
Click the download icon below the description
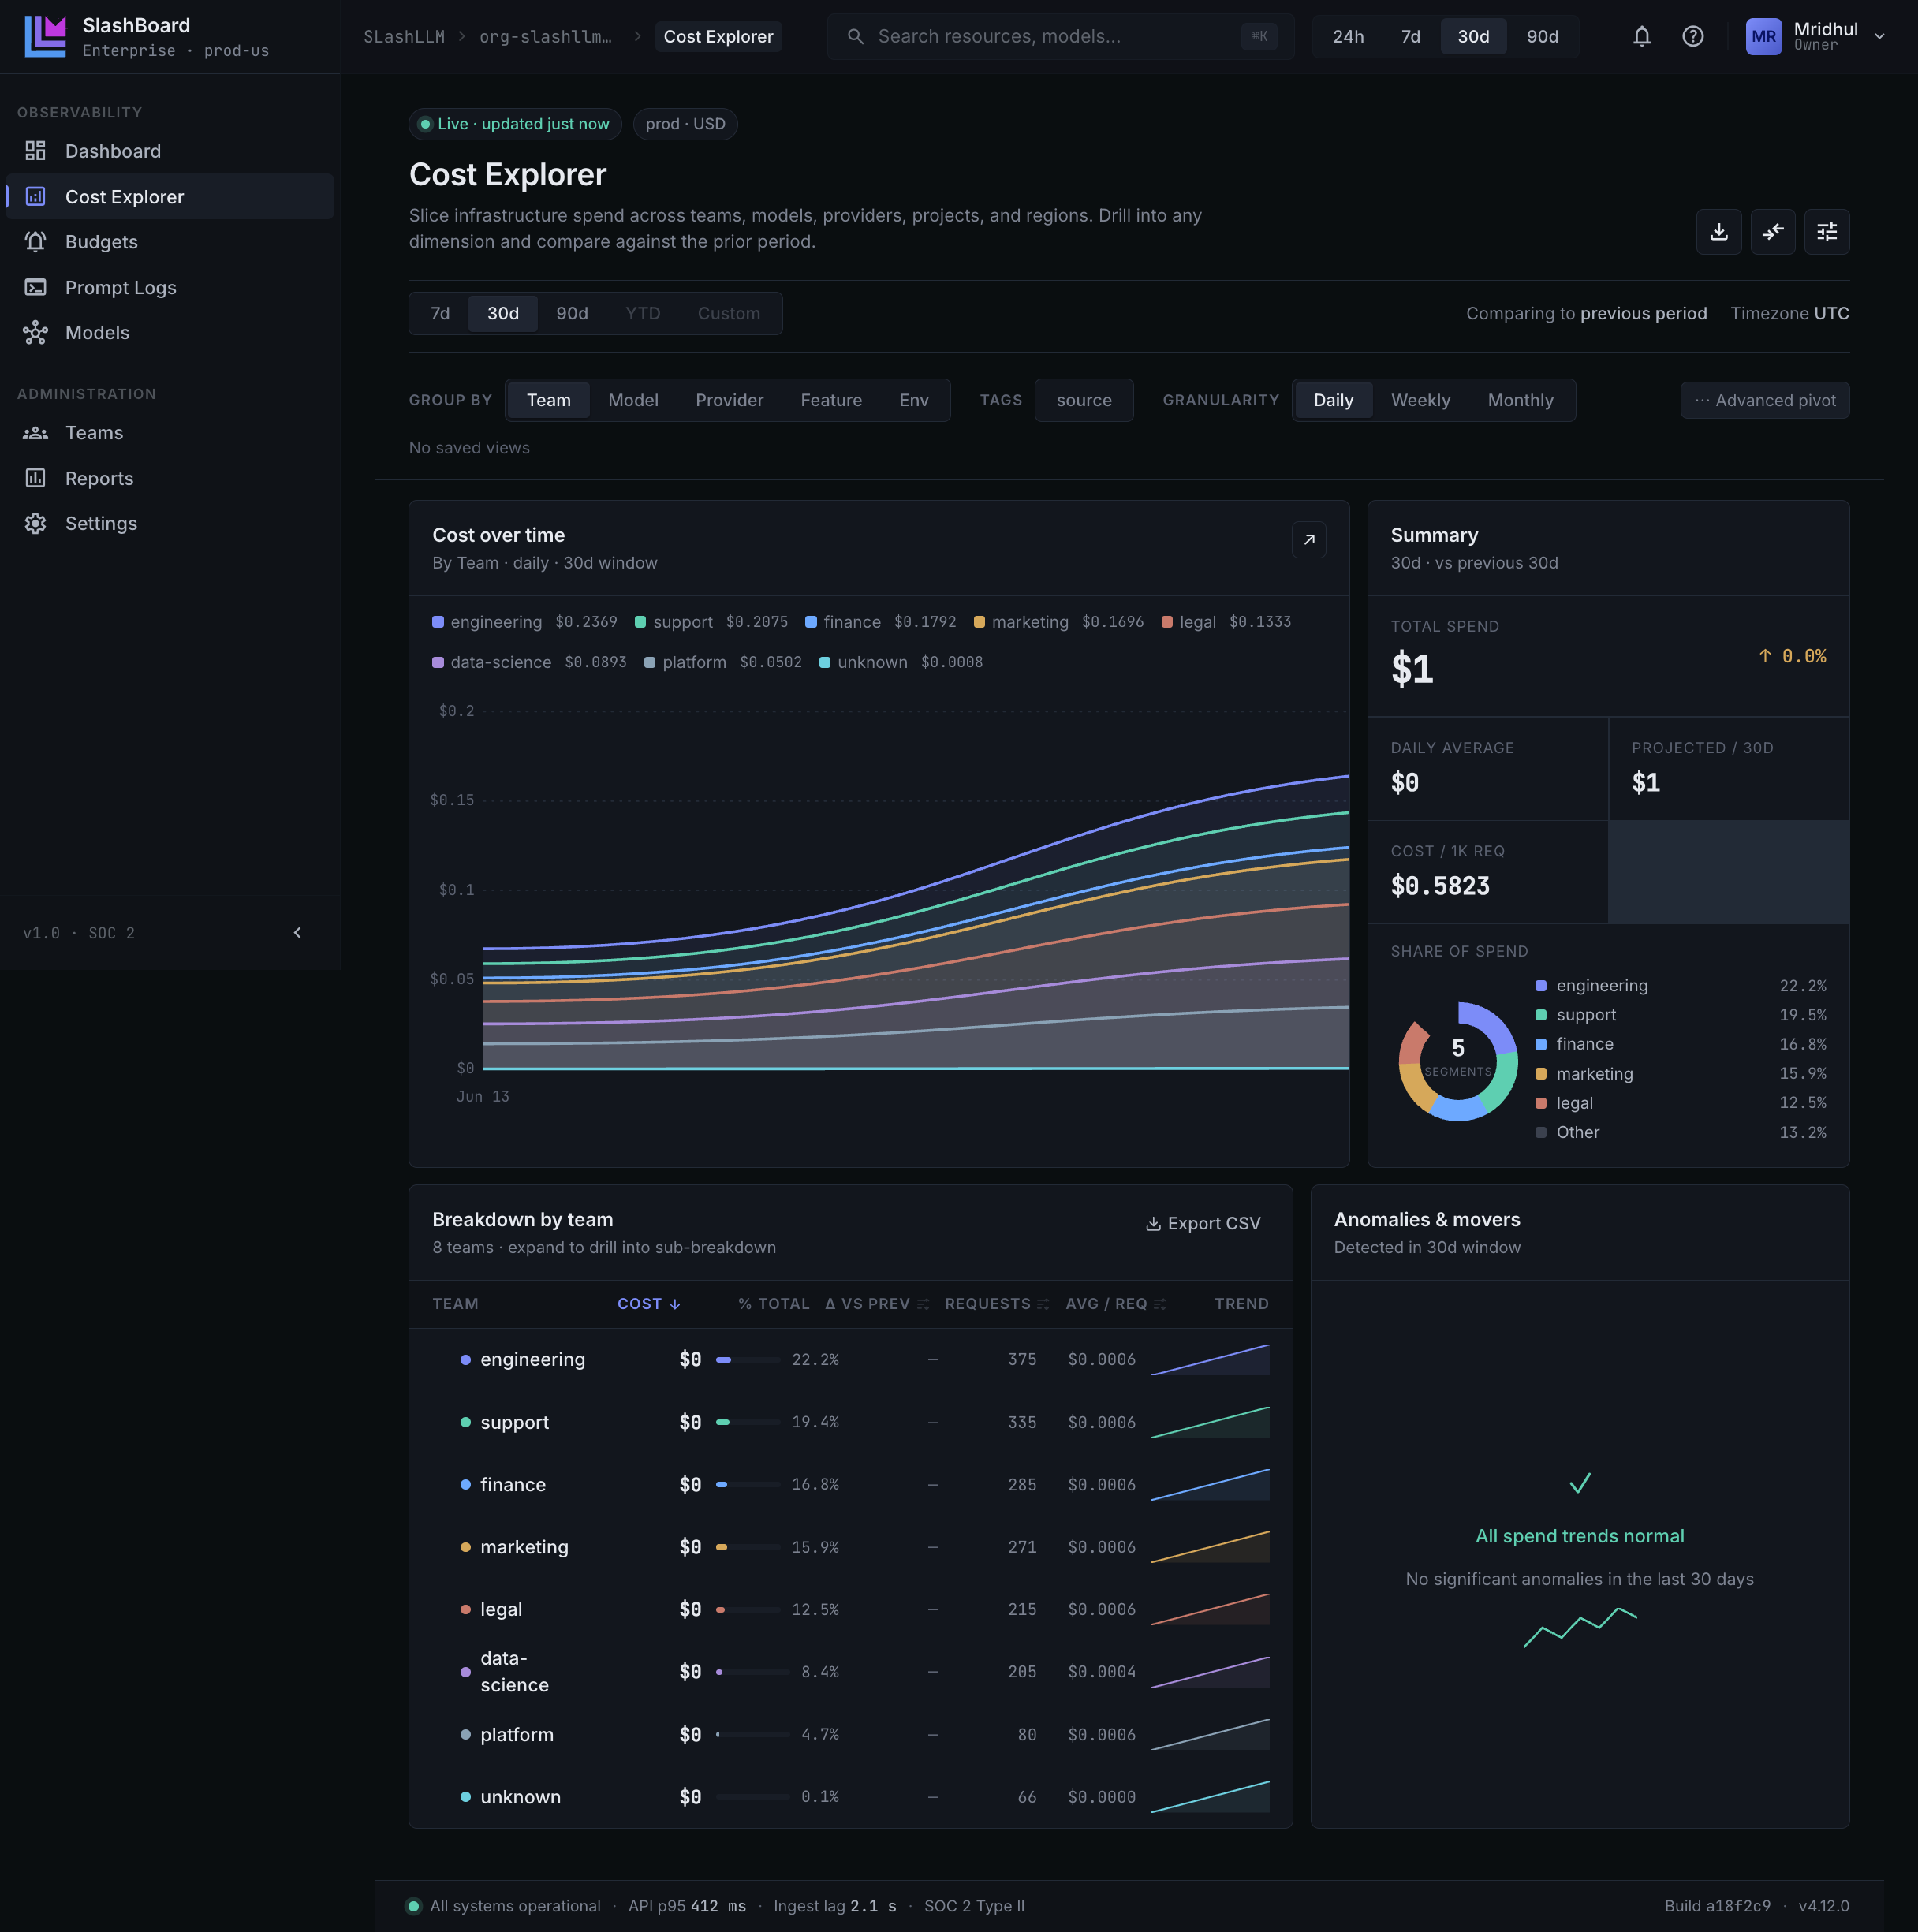point(1718,232)
